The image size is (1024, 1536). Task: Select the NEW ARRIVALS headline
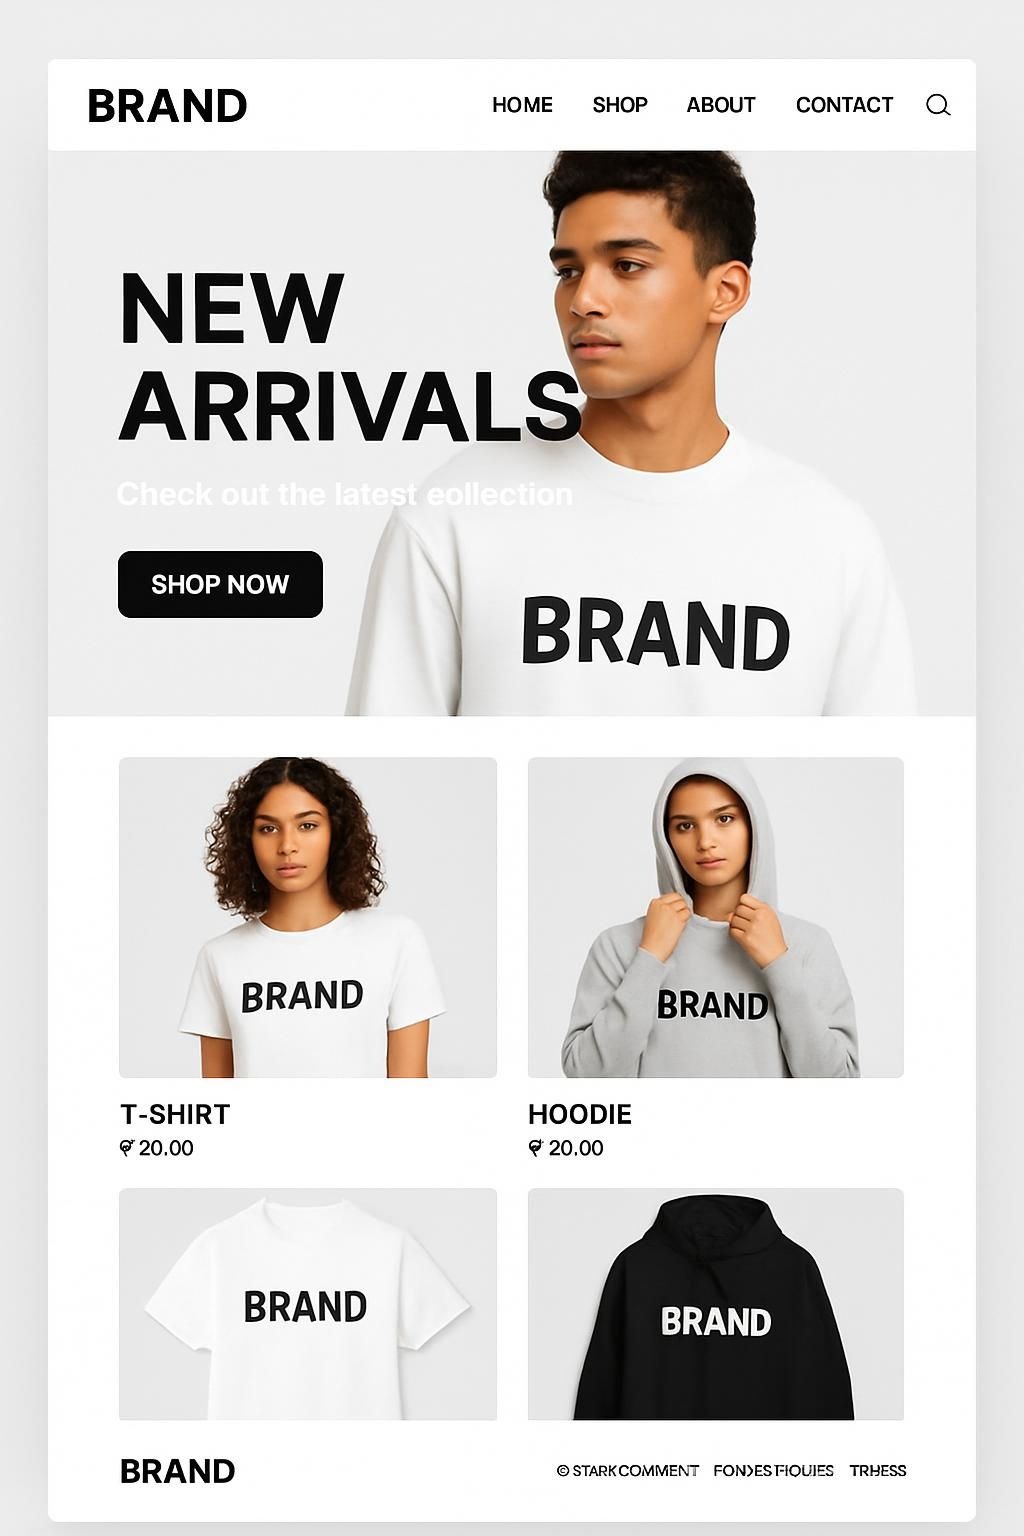tap(350, 357)
